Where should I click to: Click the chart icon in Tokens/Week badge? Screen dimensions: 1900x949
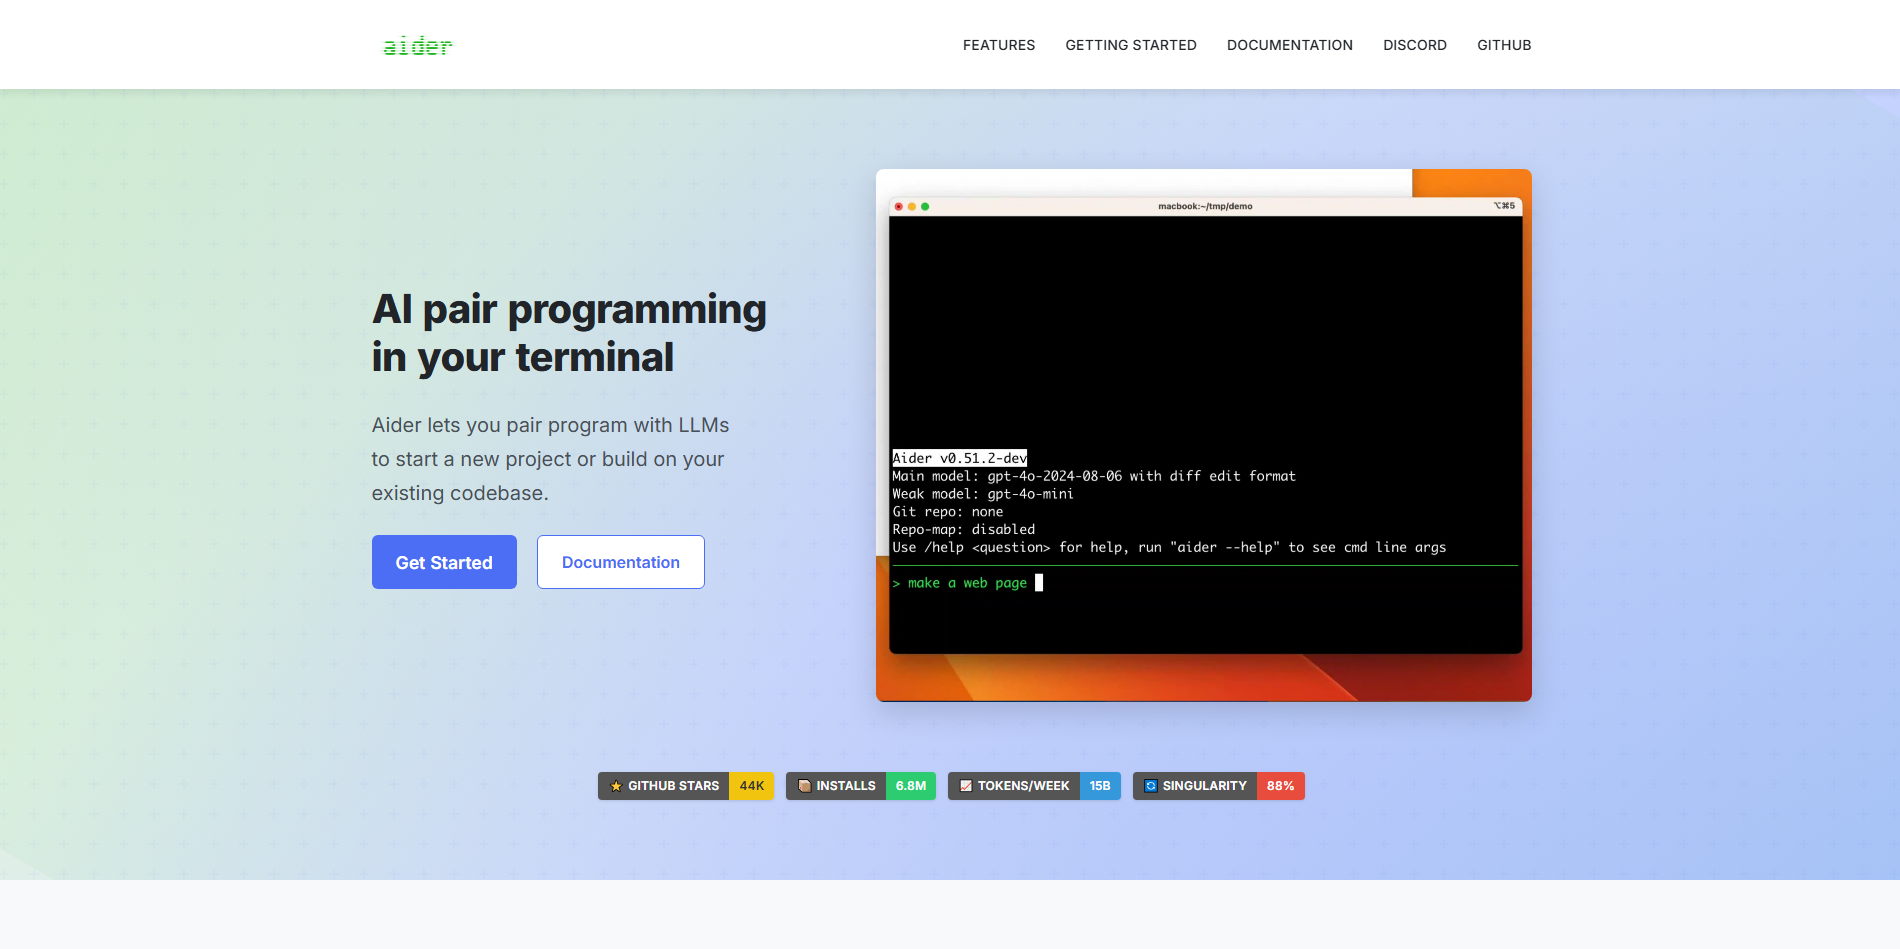point(966,786)
